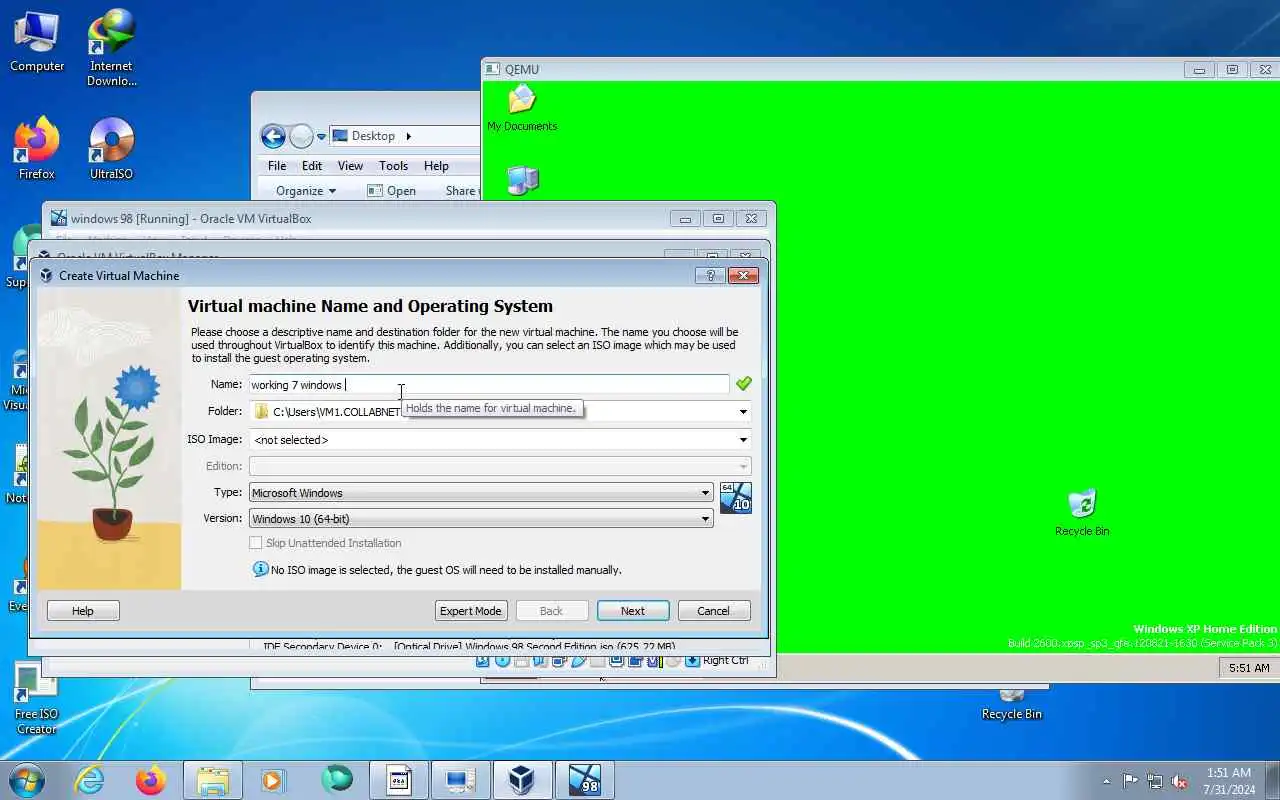Image resolution: width=1280 pixels, height=800 pixels.
Task: Click the Right Ctrl host key indicator
Action: [x=725, y=660]
